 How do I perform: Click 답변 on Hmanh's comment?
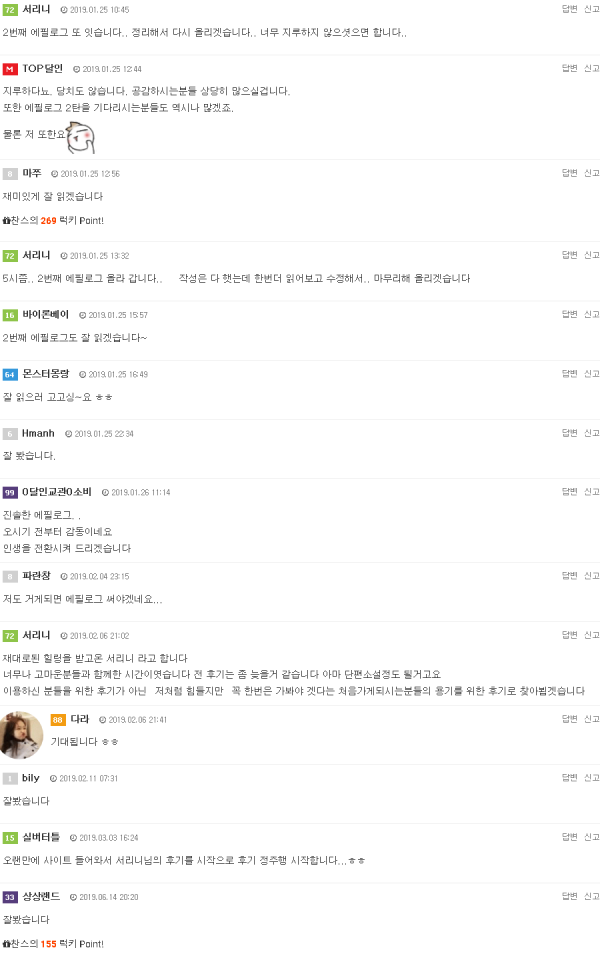[569, 433]
